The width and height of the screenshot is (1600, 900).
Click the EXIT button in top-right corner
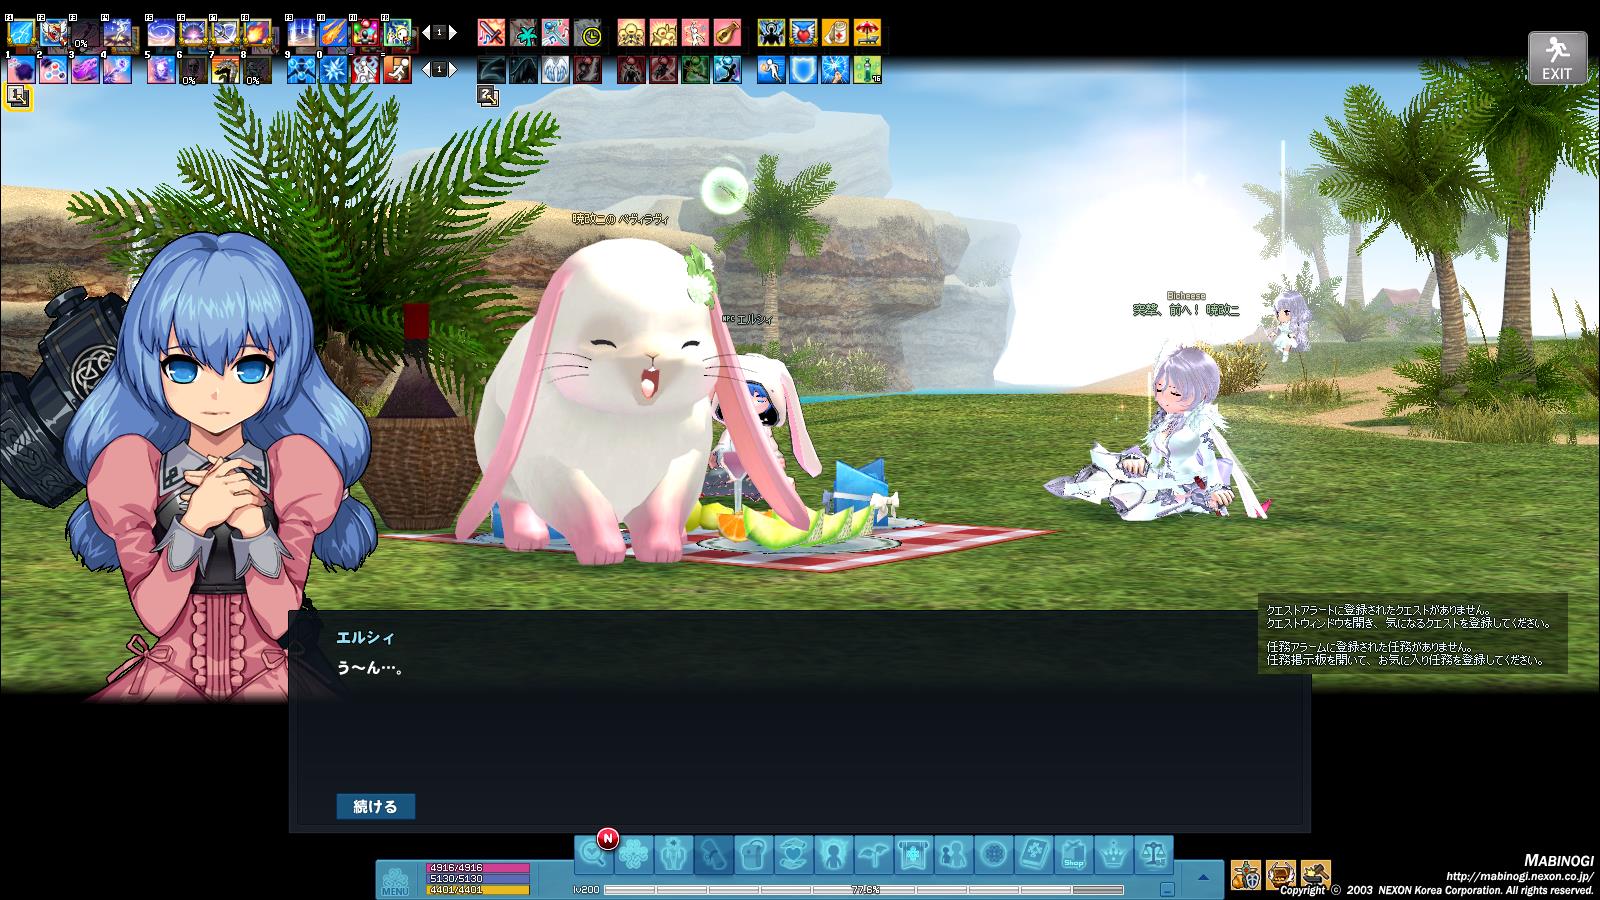(1556, 58)
